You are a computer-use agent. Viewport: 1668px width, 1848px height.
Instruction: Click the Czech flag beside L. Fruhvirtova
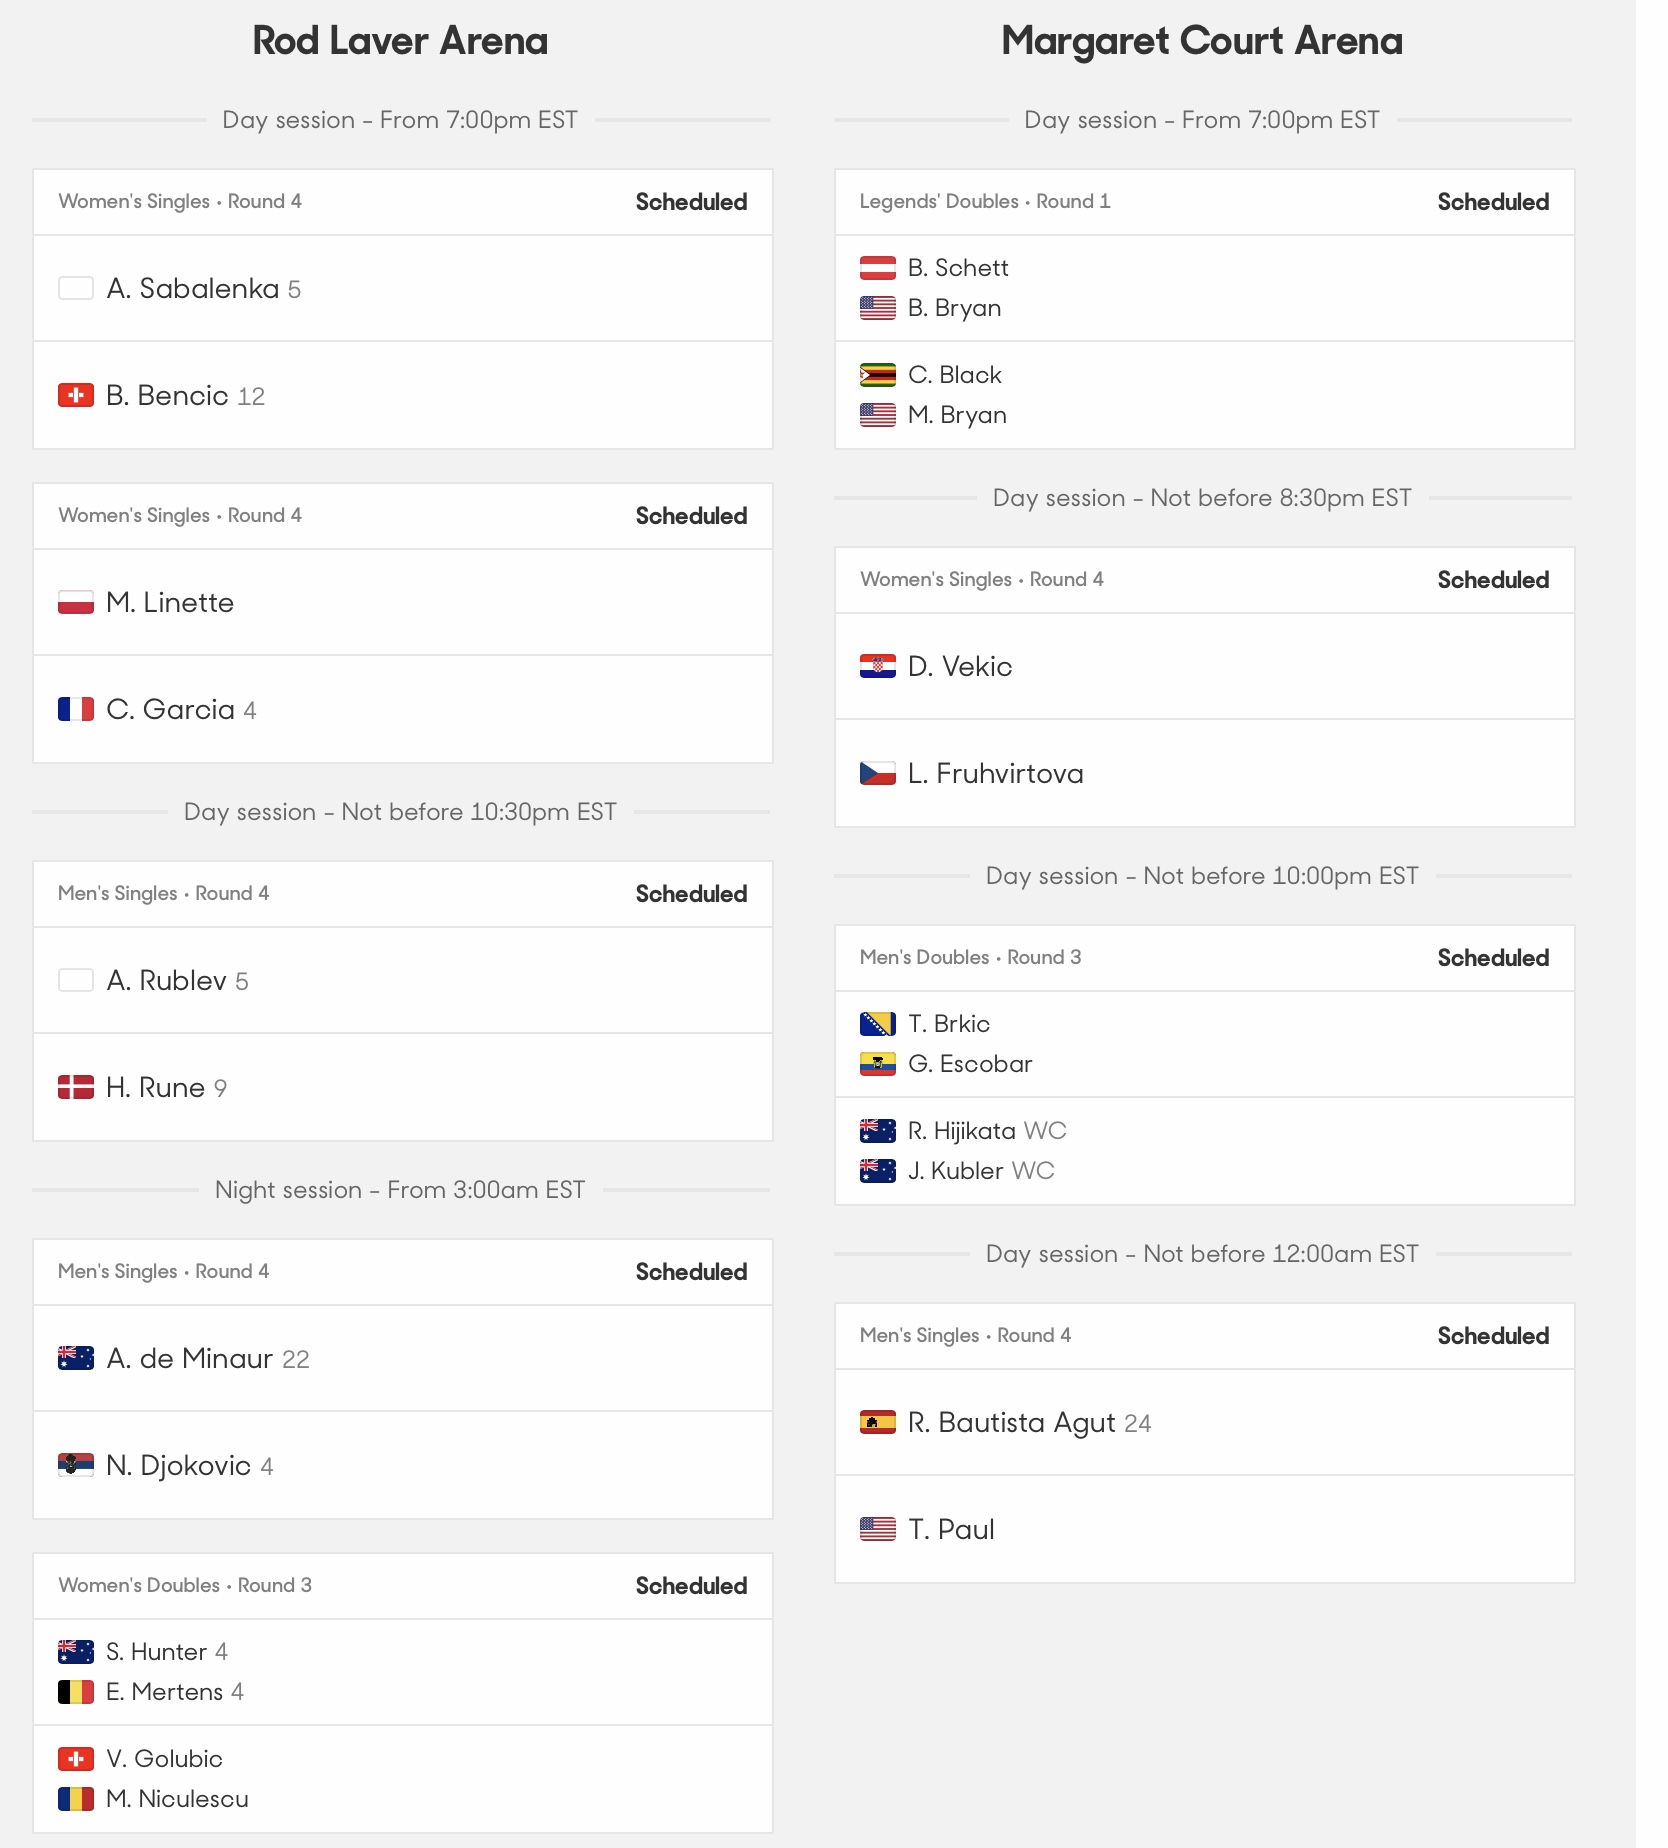click(x=878, y=774)
